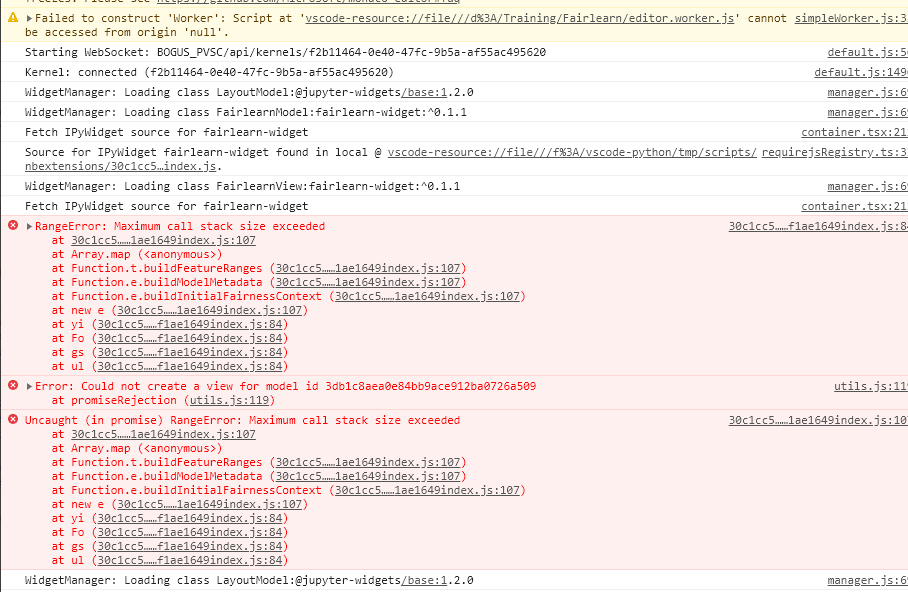The image size is (908, 592).
Task: Open requirejsRegistry.ts source link
Action: click(x=834, y=152)
